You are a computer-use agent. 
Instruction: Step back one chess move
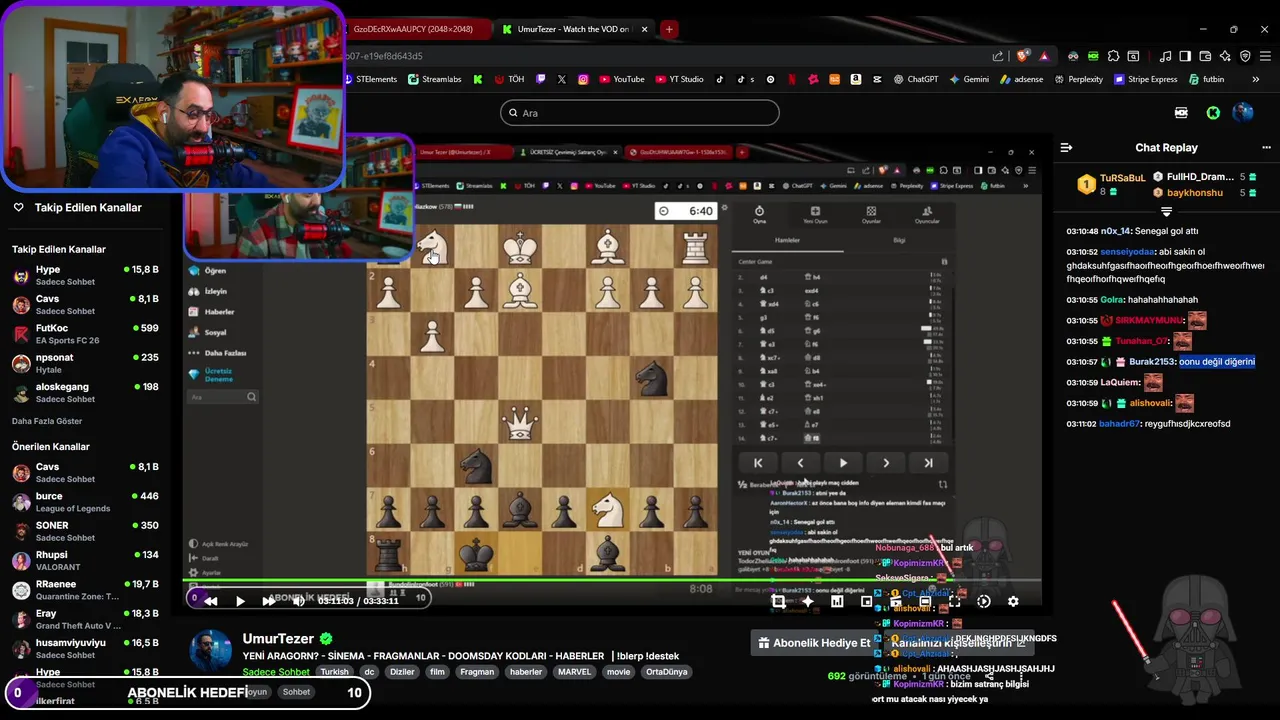coord(800,463)
